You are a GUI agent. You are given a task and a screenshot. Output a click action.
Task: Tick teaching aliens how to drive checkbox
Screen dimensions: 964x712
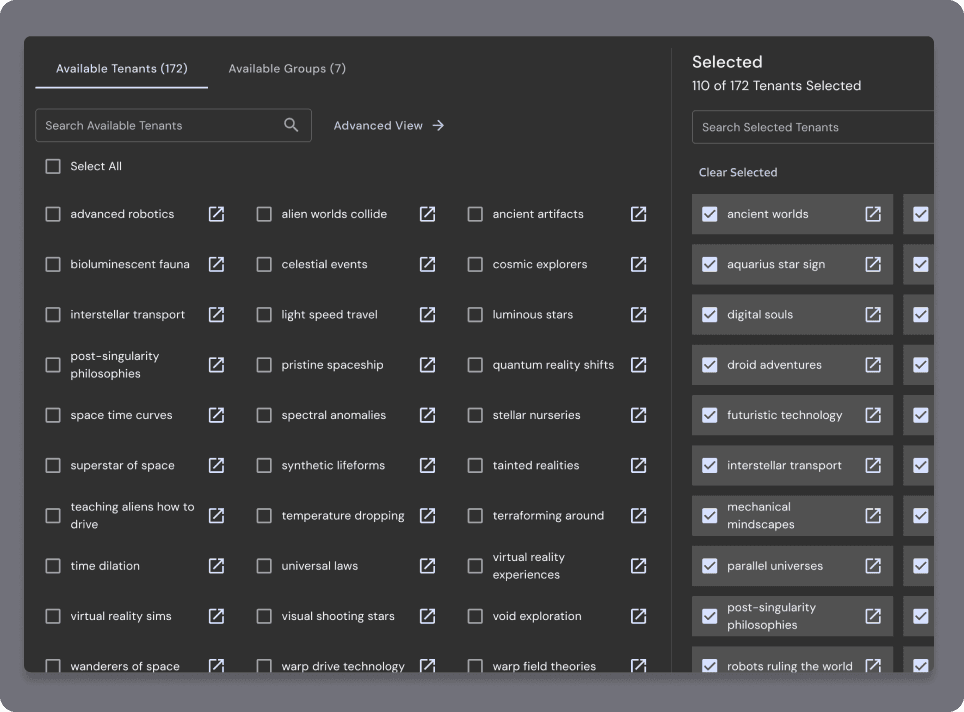(53, 515)
